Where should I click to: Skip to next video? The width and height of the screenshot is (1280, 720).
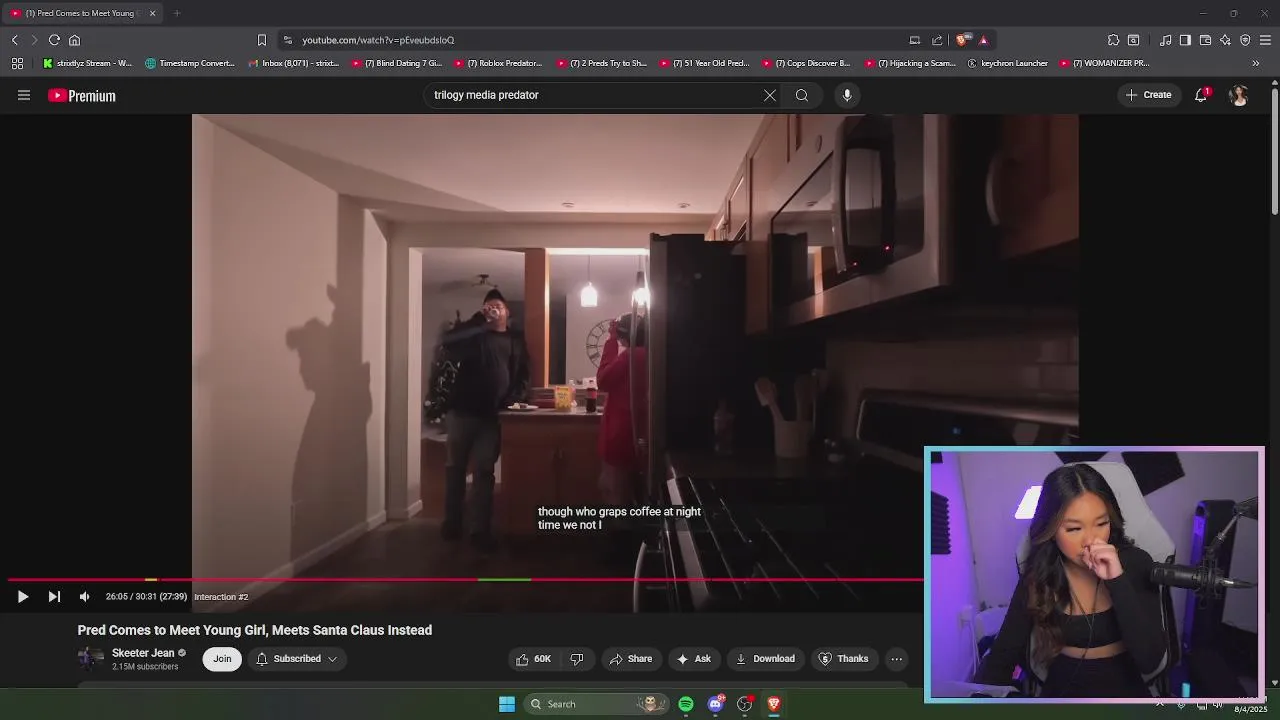(x=54, y=597)
